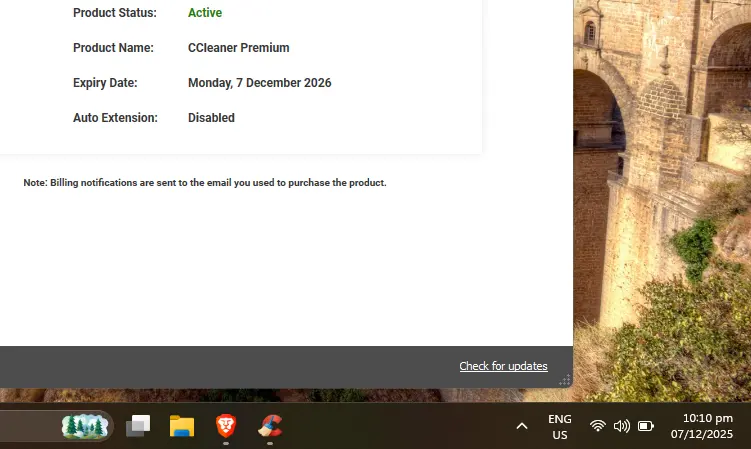Click the Product Name label
The width and height of the screenshot is (751, 449).
point(114,48)
